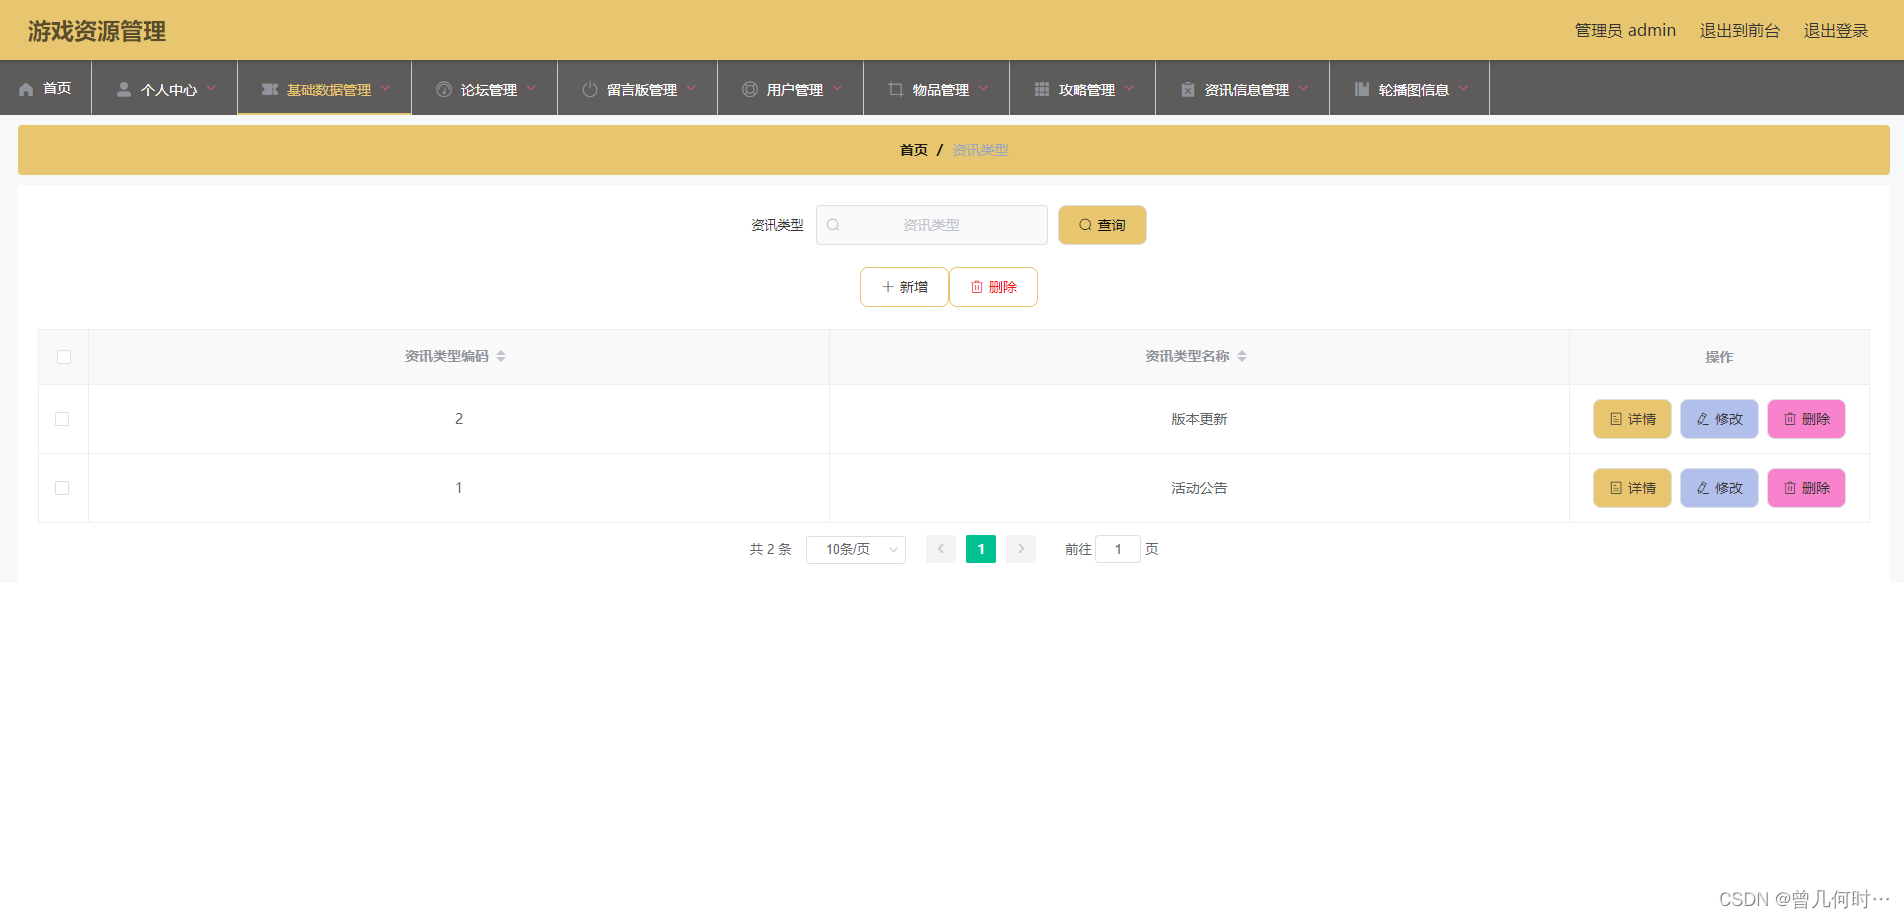1904x918 pixels.
Task: Open 个人中心 menu item
Action: pos(165,88)
